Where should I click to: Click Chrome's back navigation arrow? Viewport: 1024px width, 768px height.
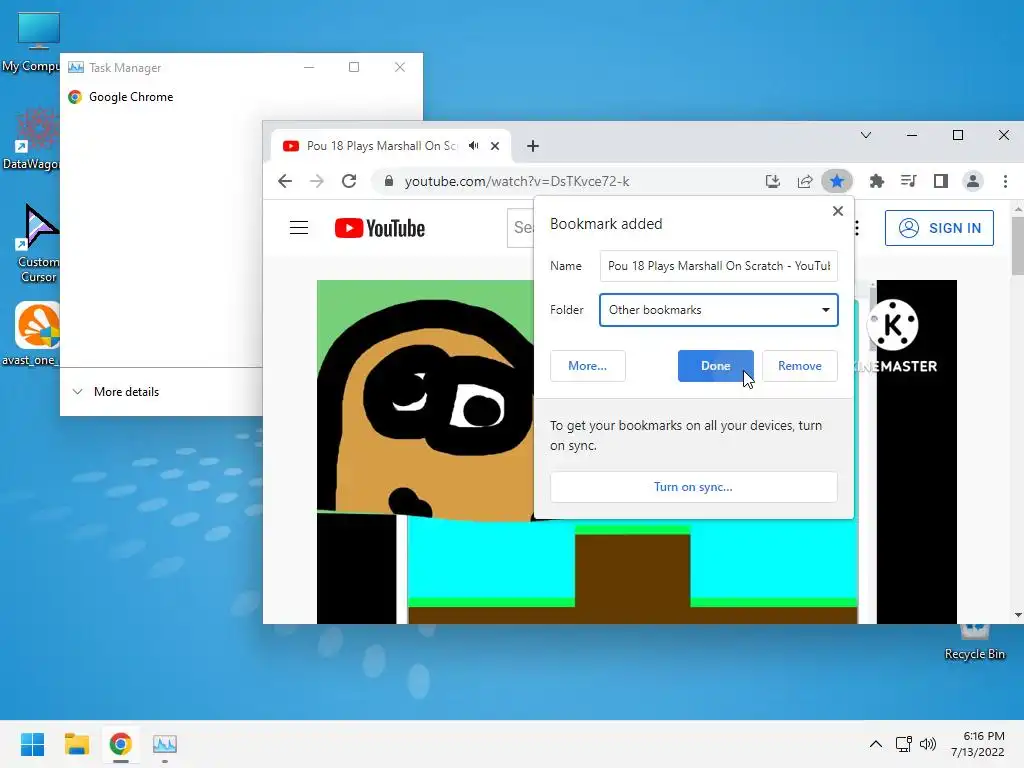pyautogui.click(x=285, y=181)
